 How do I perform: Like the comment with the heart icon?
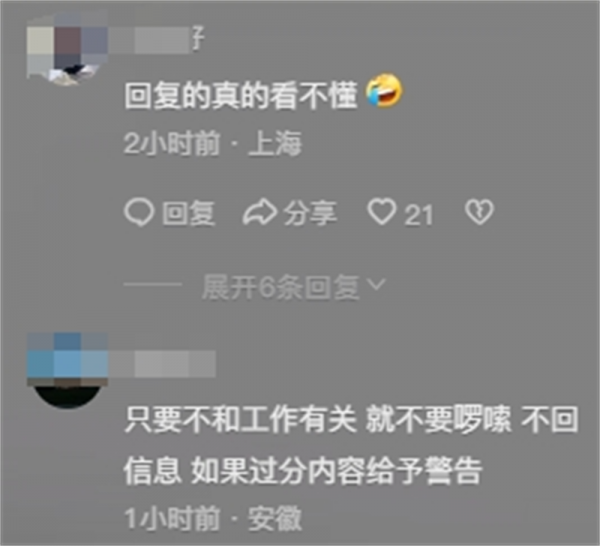(382, 211)
